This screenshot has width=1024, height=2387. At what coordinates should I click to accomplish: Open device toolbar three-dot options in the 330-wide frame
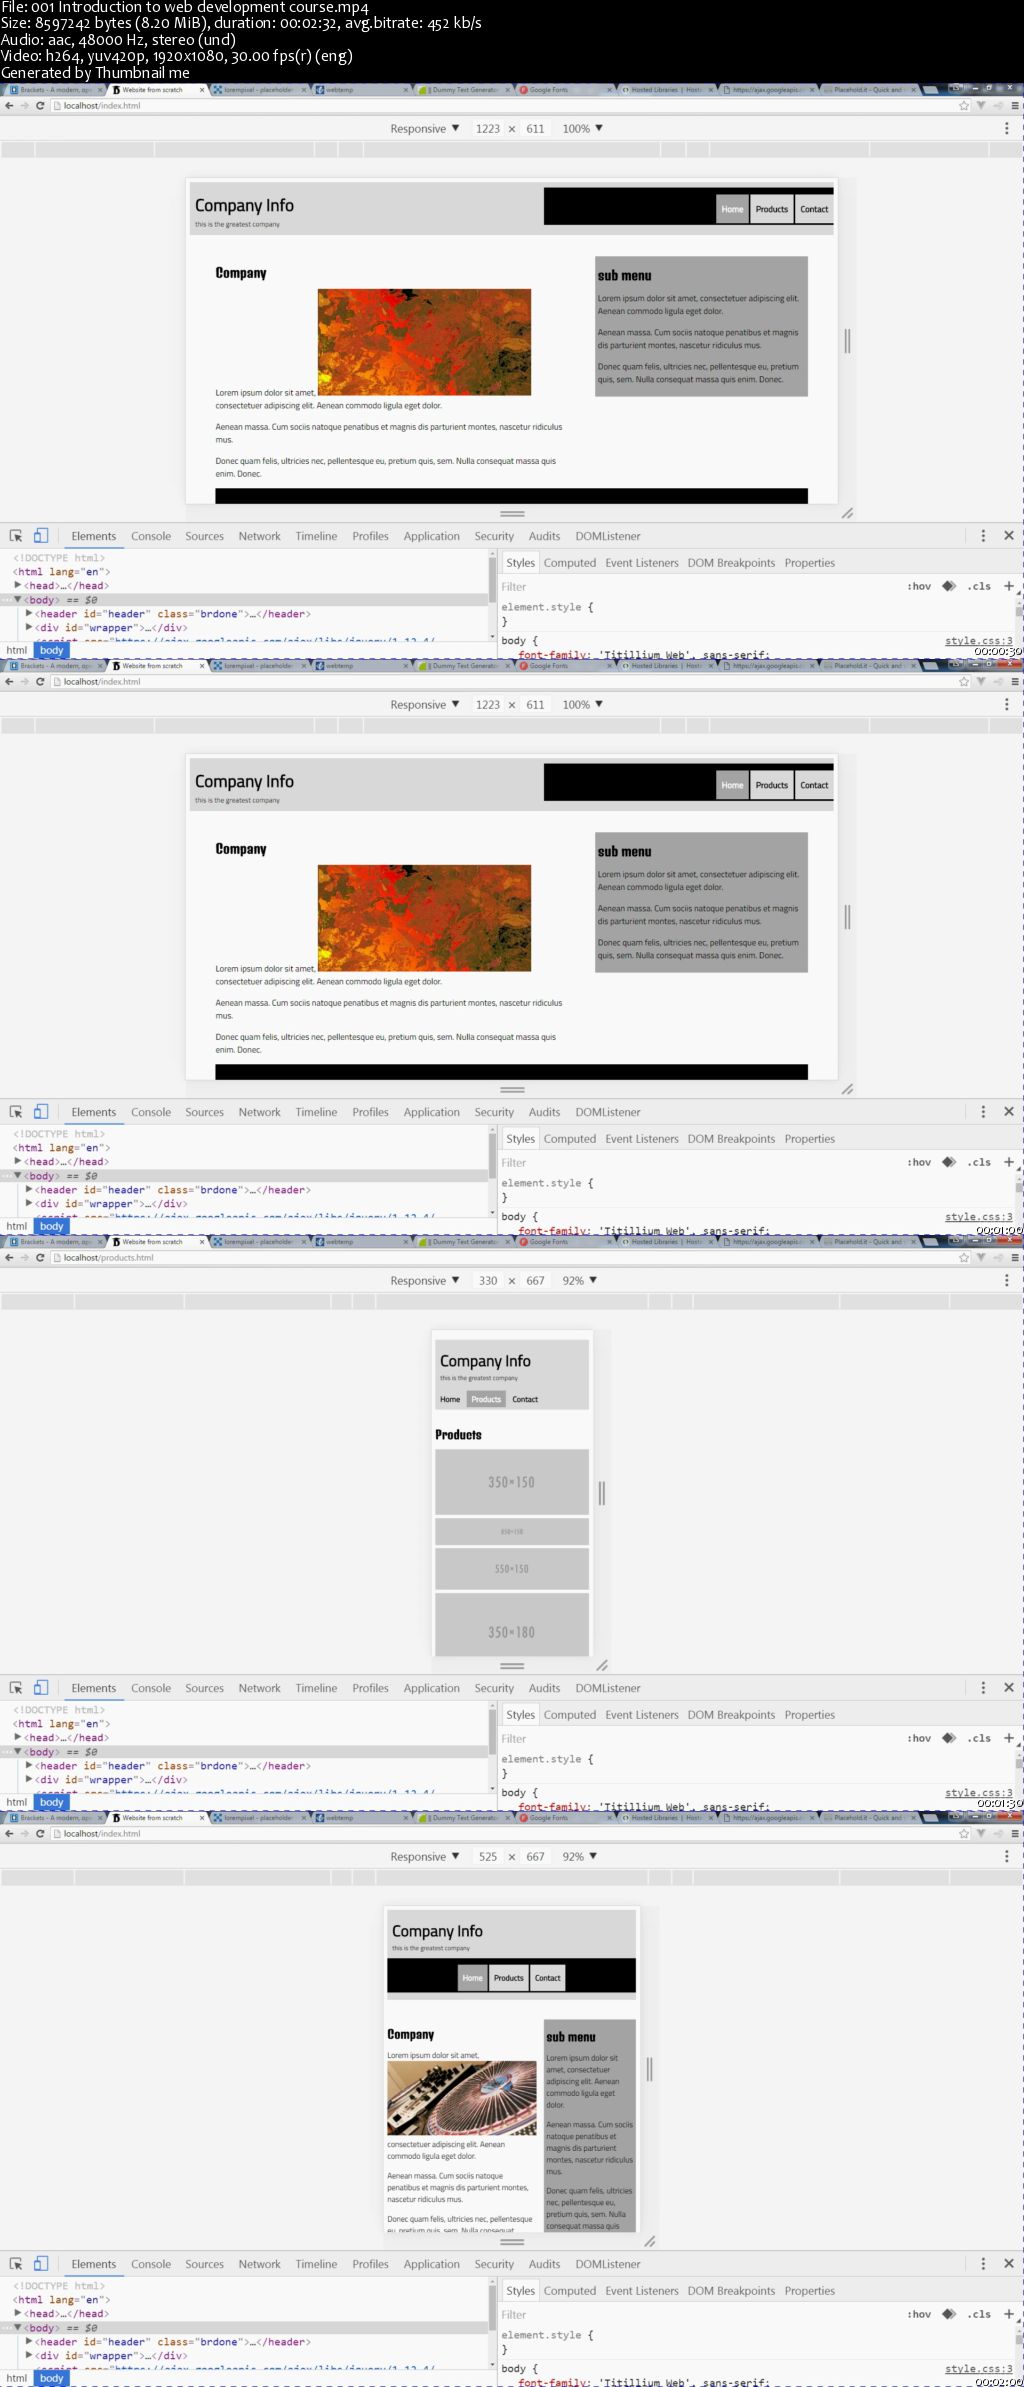coord(1006,1281)
